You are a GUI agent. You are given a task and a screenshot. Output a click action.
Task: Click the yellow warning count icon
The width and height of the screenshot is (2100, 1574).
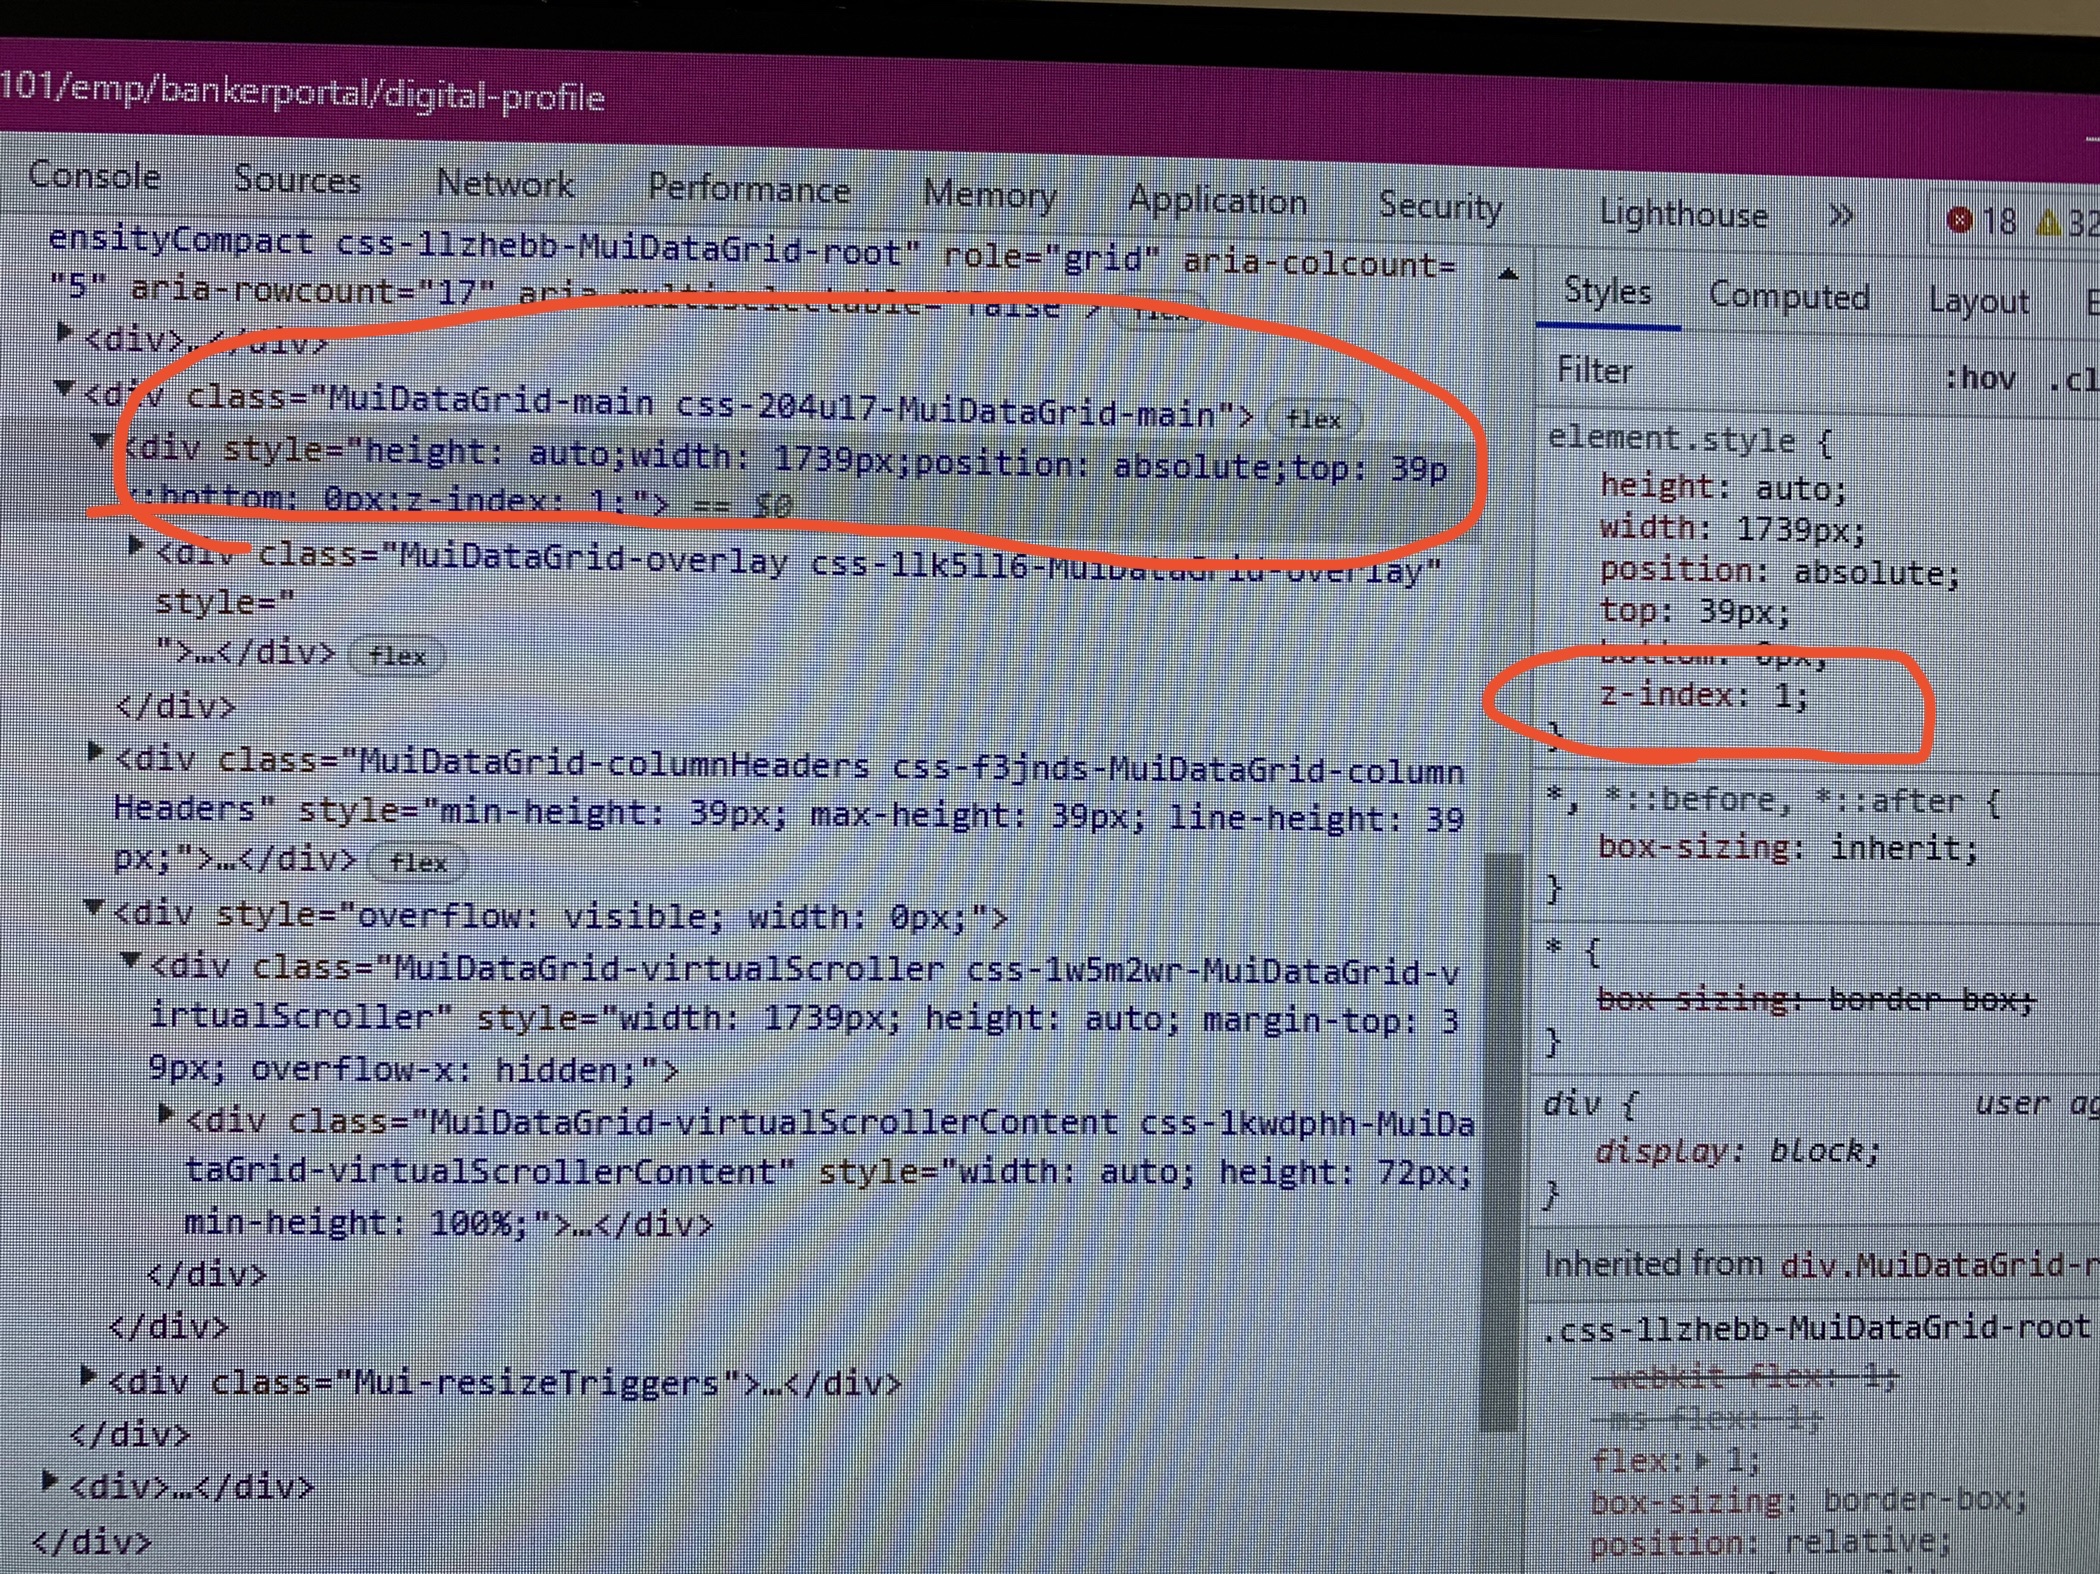point(2048,223)
